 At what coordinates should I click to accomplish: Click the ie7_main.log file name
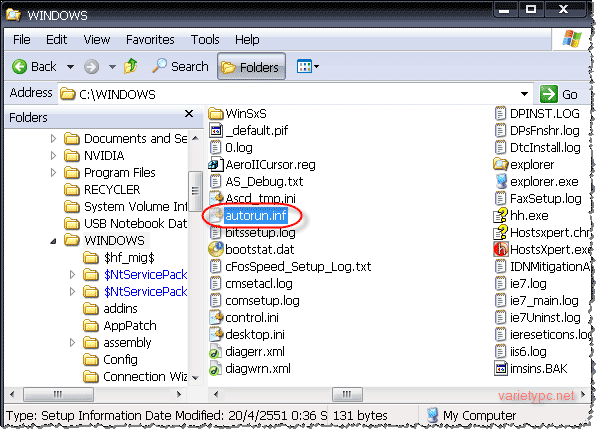point(544,301)
